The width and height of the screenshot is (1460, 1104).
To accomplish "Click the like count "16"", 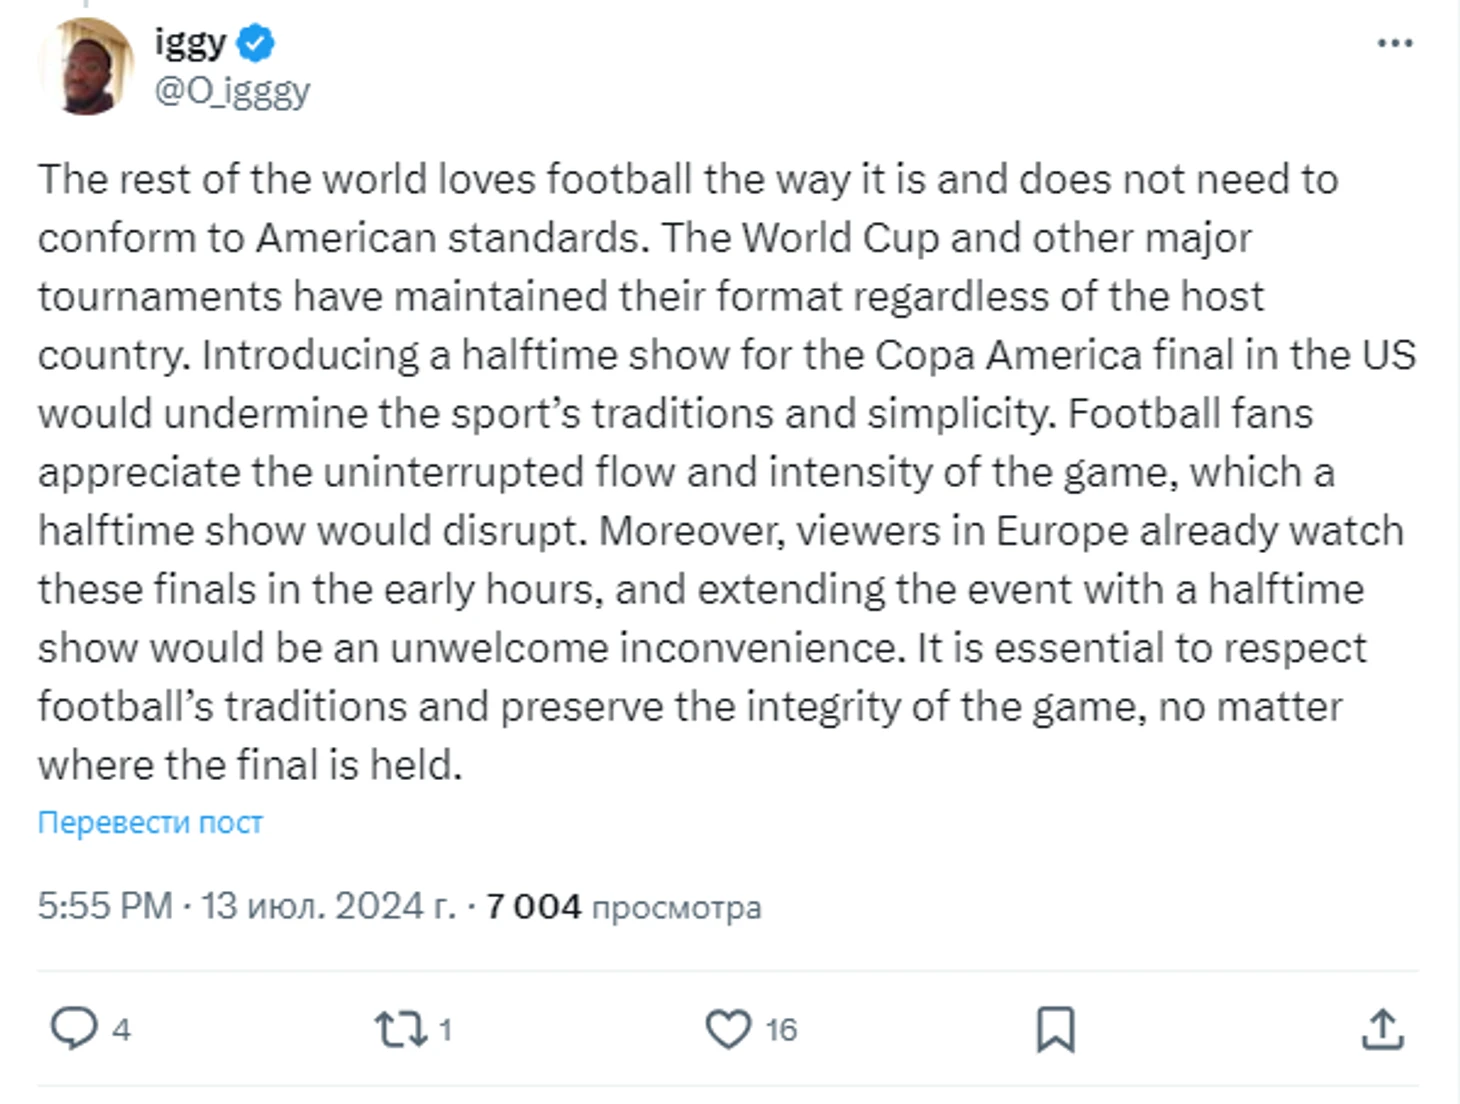I will pos(781,1029).
